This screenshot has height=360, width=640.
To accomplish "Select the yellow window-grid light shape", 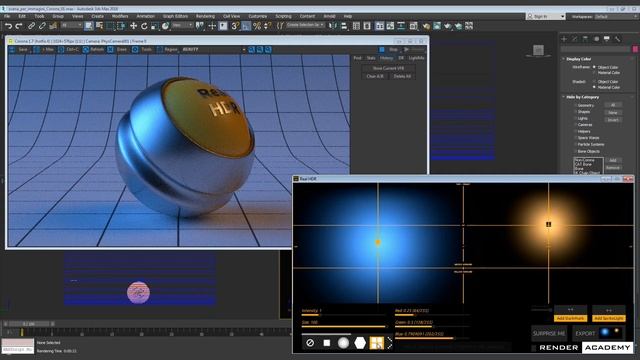I will pyautogui.click(x=376, y=343).
